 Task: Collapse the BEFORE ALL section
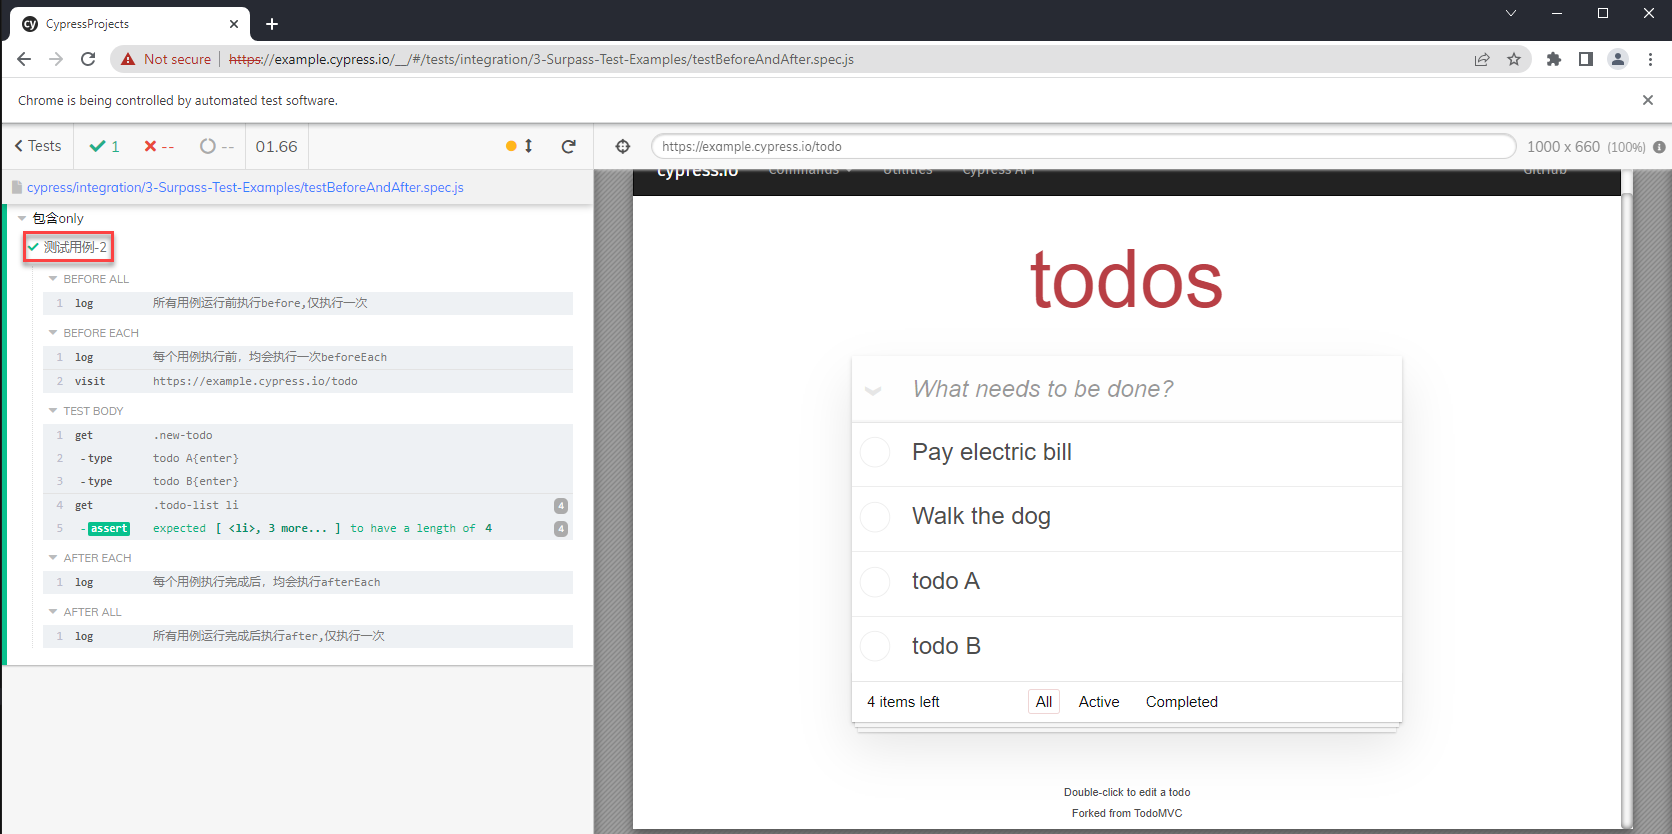[x=53, y=279]
